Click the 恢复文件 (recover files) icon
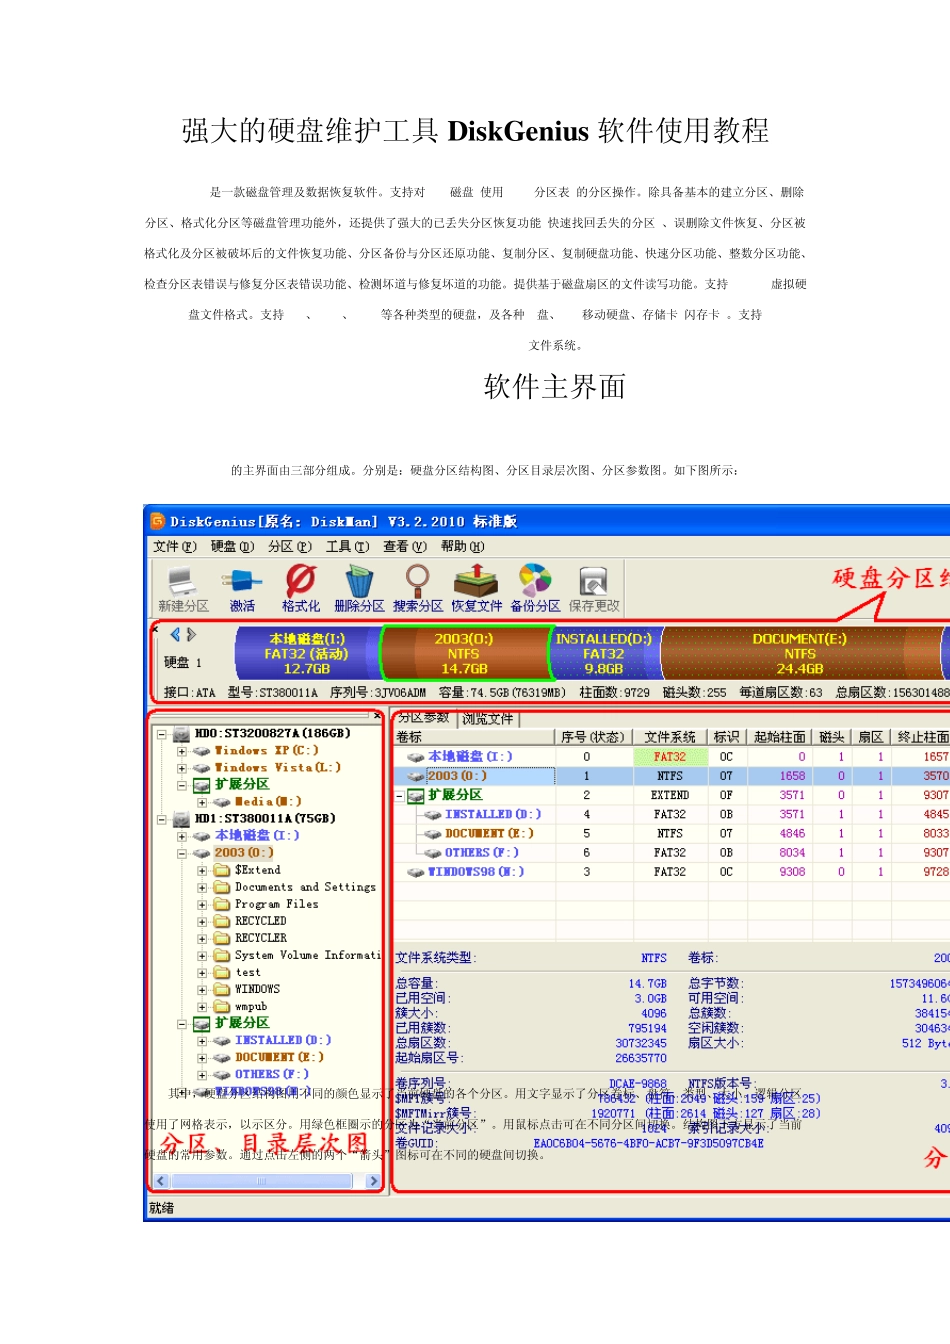 pos(476,580)
